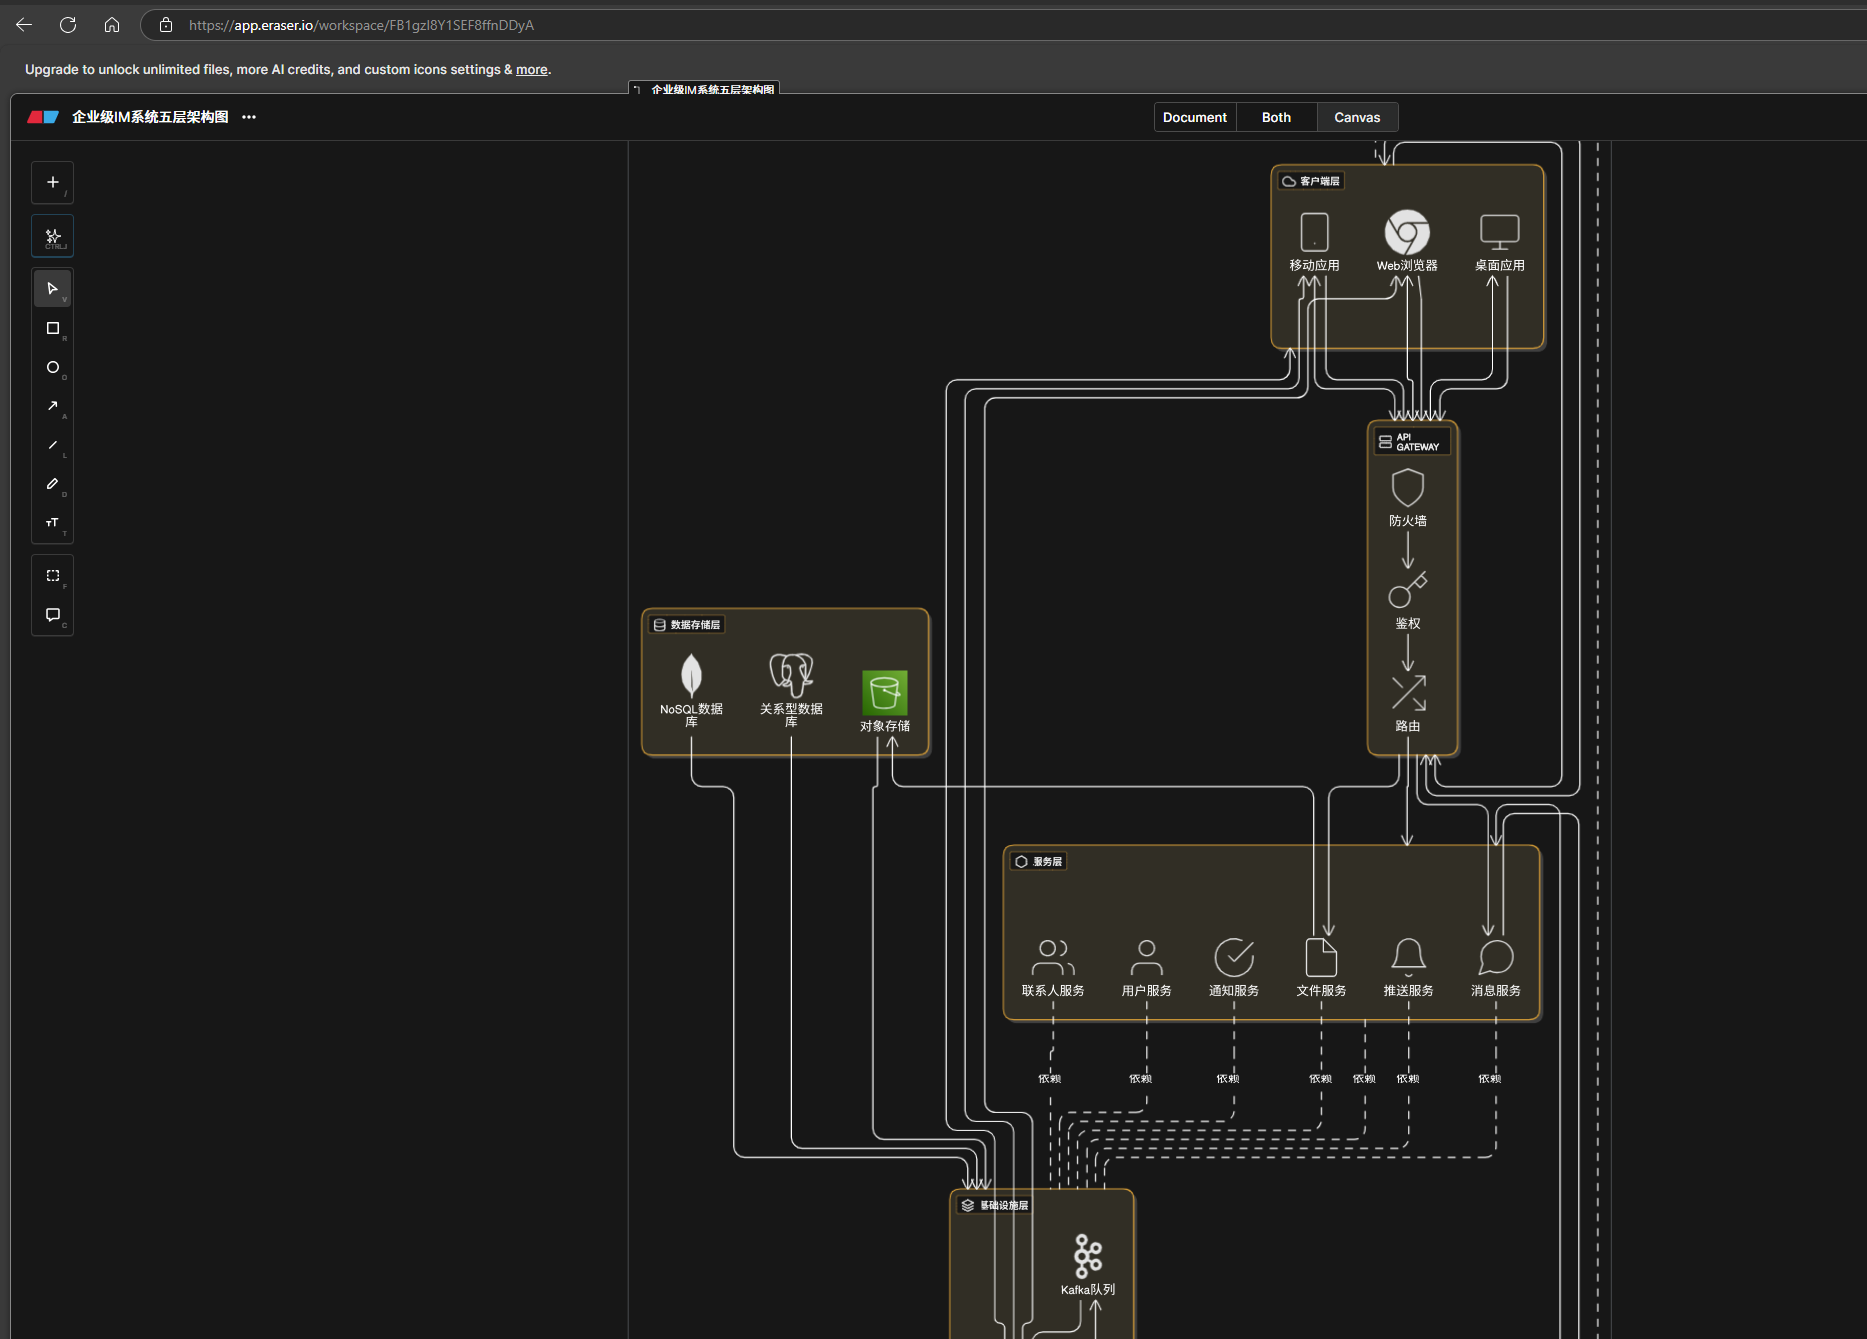Switch to Canvas view
Screen dimensions: 1867x1339
click(1357, 117)
